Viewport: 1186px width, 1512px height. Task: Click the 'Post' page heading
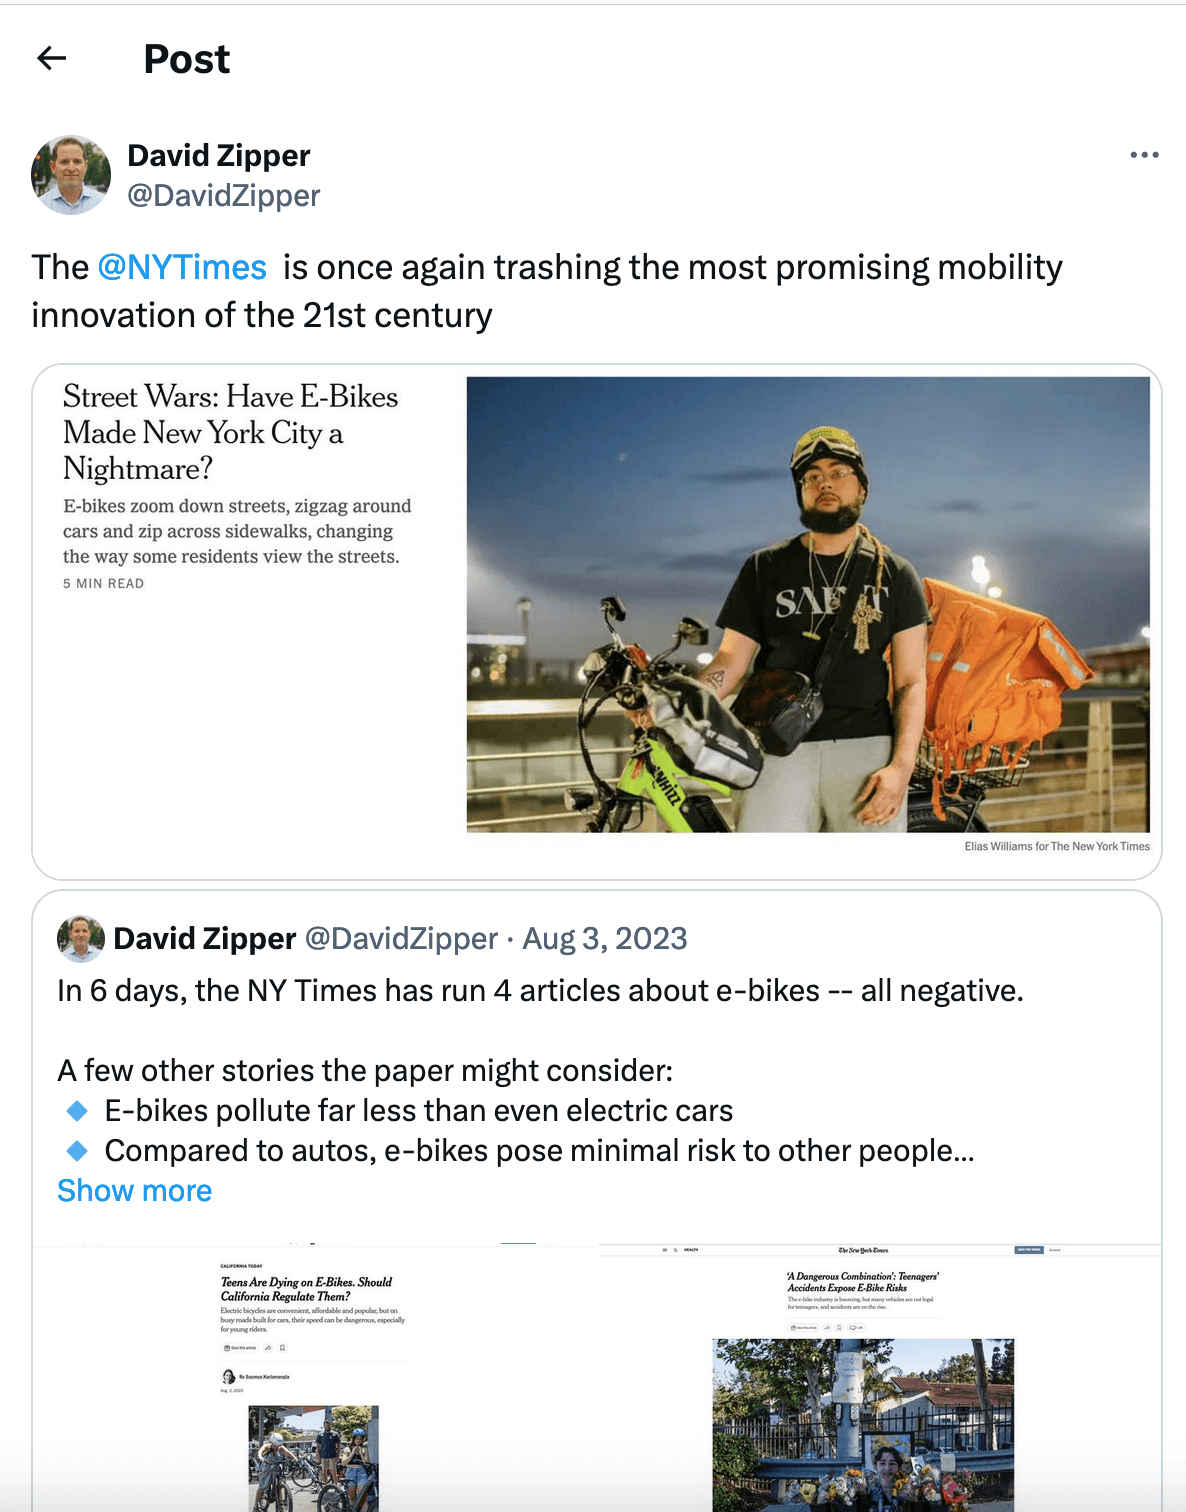tap(187, 60)
